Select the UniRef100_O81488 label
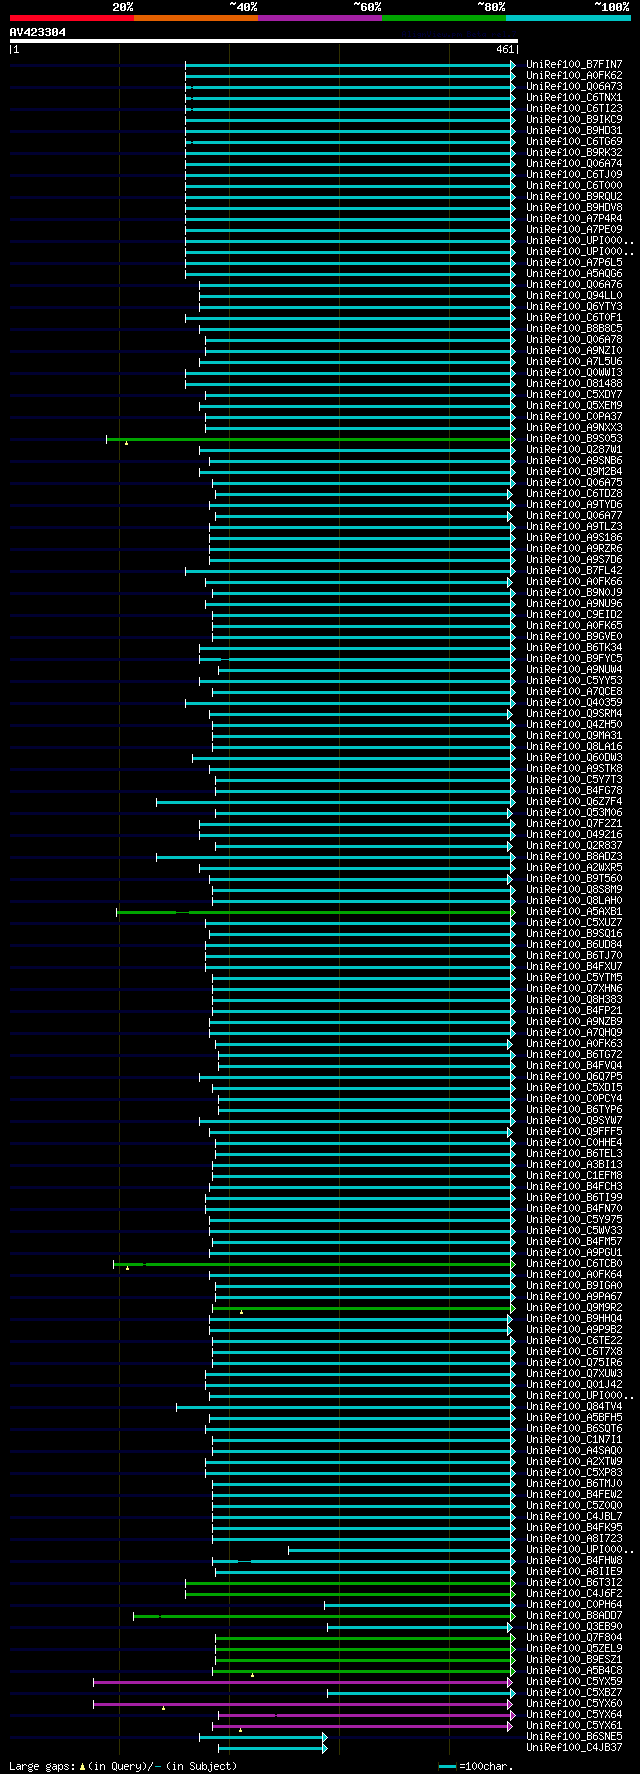640x1774 pixels. pos(574,384)
